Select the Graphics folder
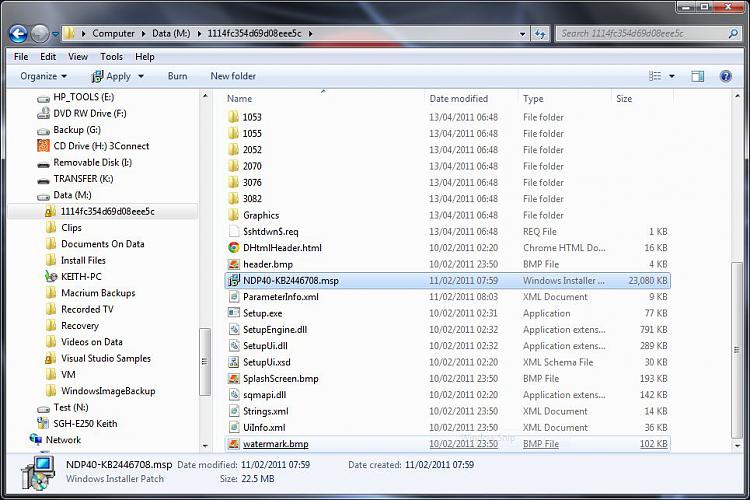Image resolution: width=750 pixels, height=500 pixels. click(x=261, y=215)
